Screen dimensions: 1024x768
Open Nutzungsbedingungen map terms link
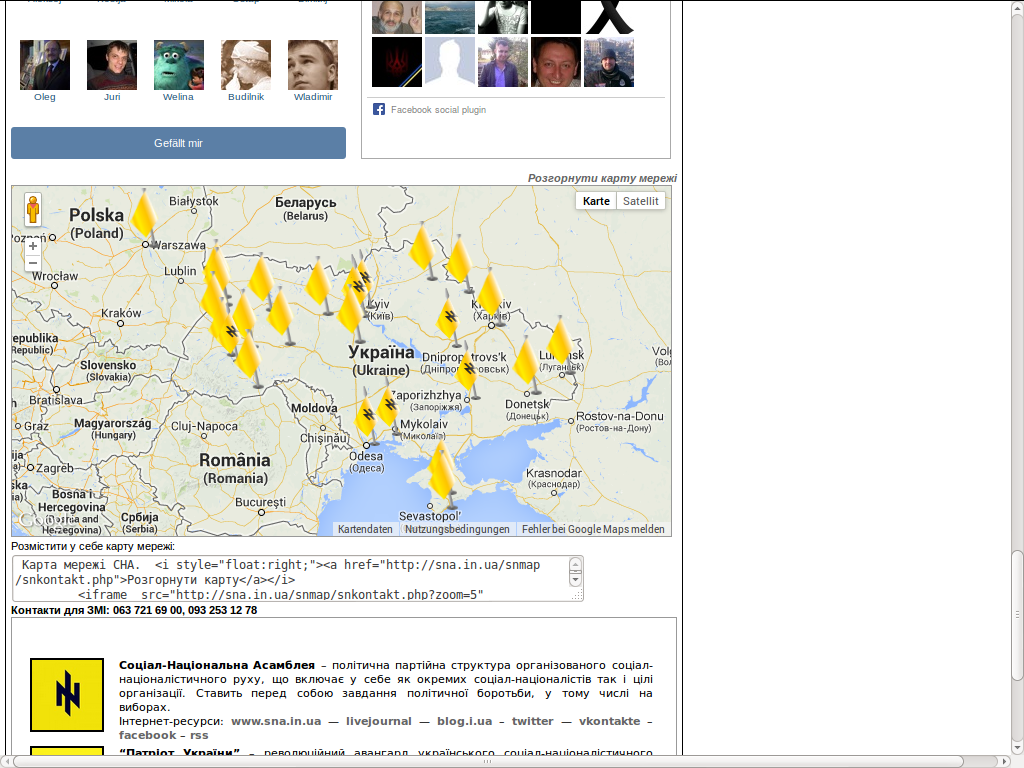tap(457, 529)
